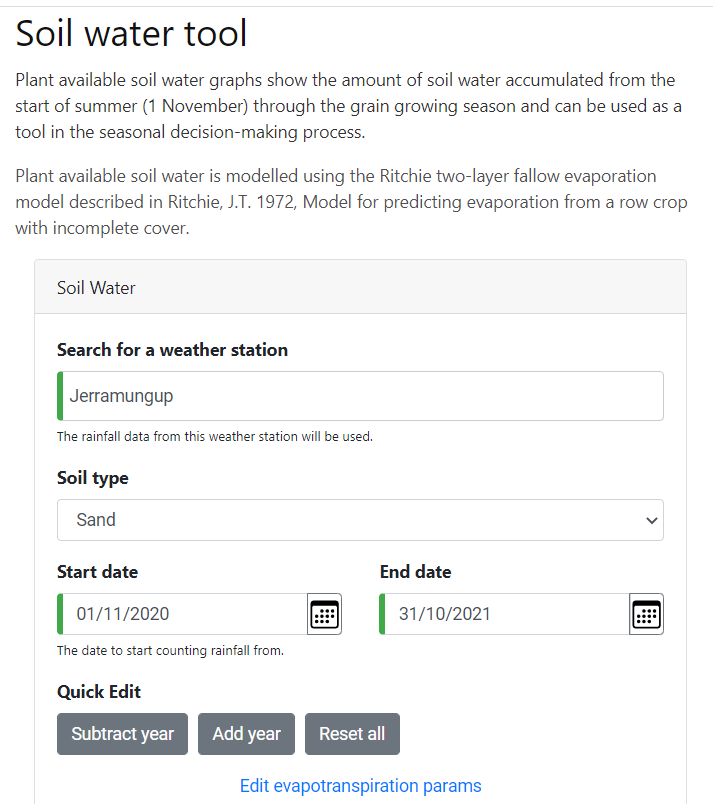Click the 'date to start counting rainfall' hint
Image resolution: width=713 pixels, height=804 pixels.
(x=170, y=651)
